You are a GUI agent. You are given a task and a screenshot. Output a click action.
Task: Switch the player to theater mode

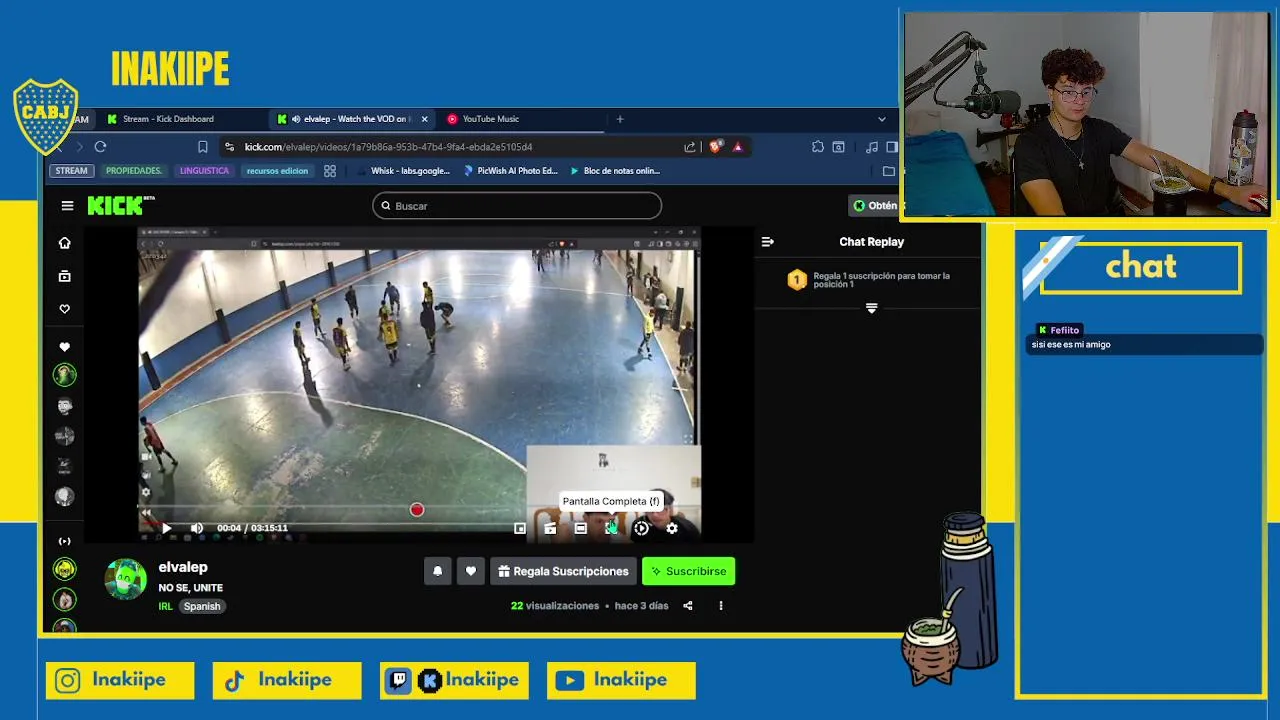(x=581, y=528)
